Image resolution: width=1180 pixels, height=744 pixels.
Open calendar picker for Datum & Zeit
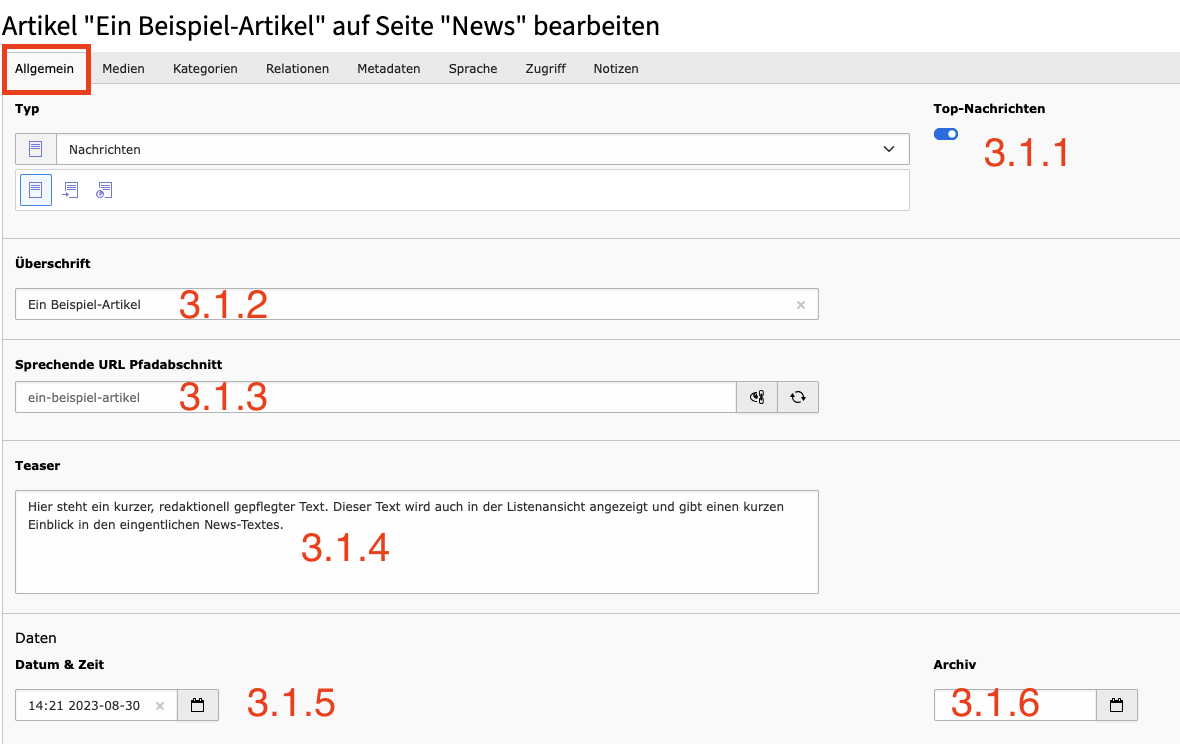198,705
